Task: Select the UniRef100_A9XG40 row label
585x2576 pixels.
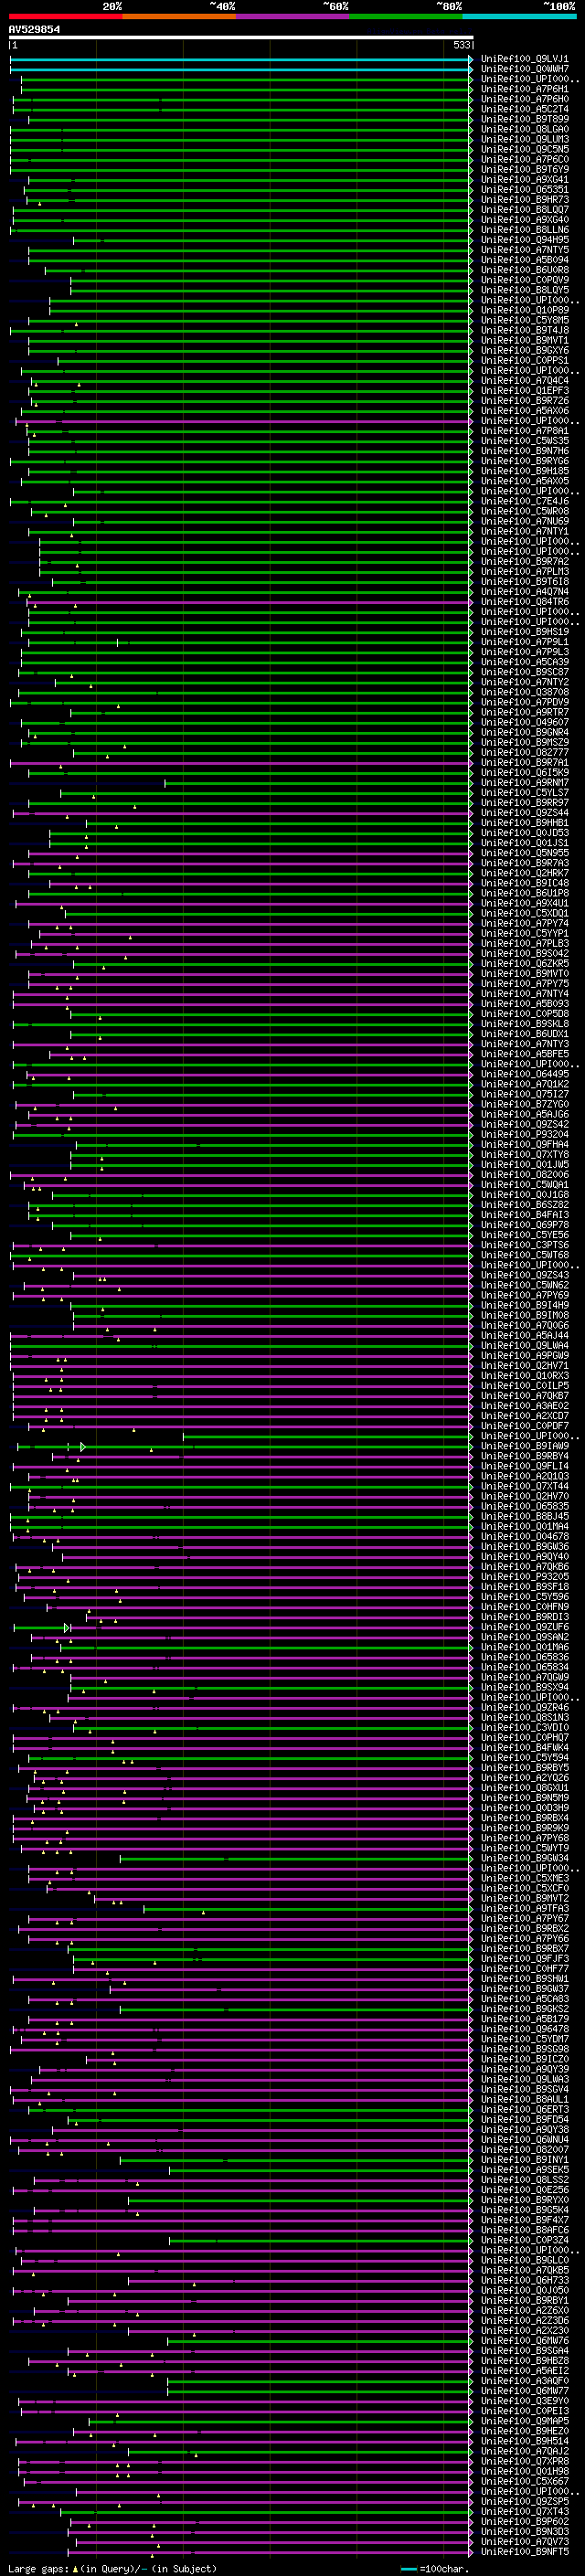Action: click(x=525, y=219)
